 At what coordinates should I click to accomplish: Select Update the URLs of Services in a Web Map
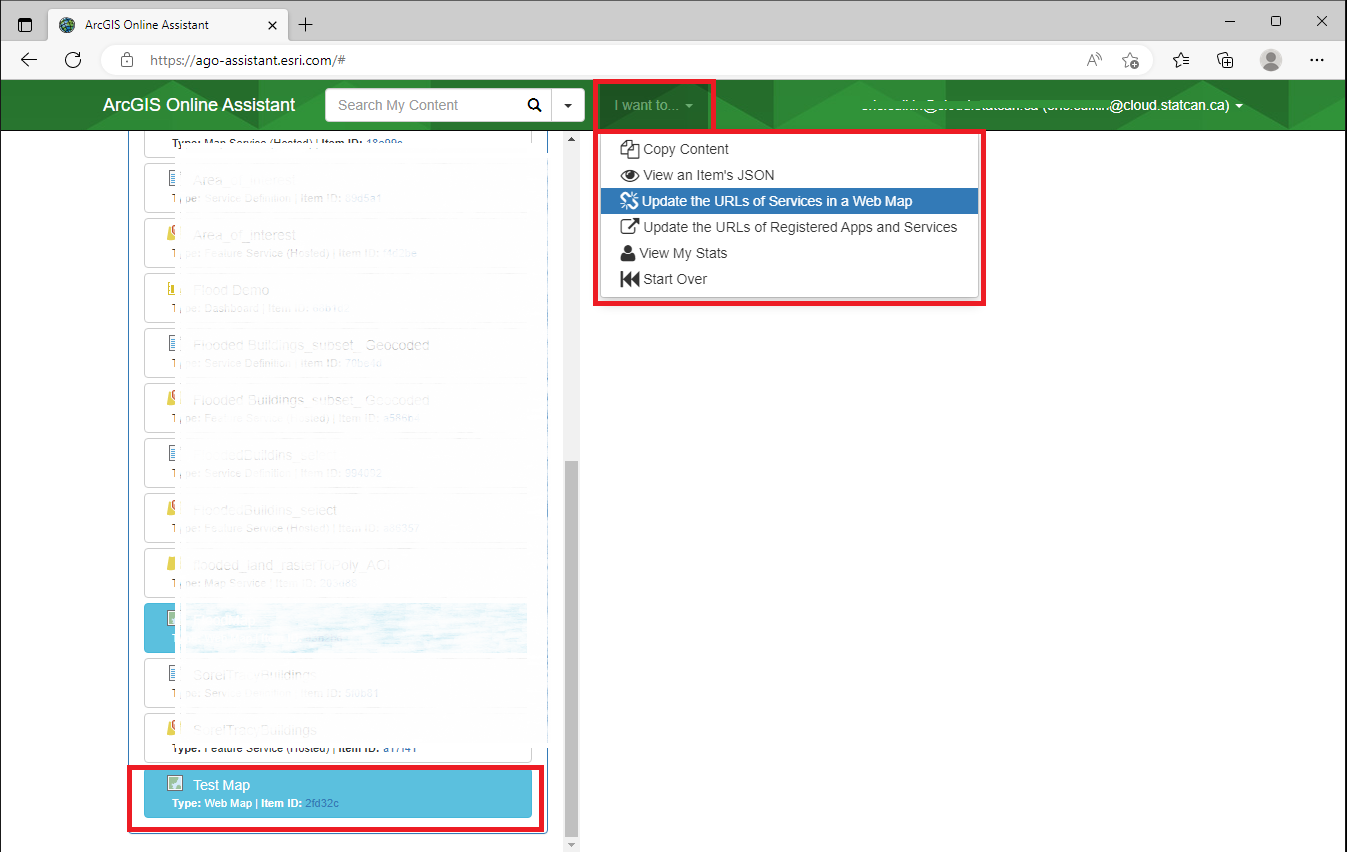point(789,201)
